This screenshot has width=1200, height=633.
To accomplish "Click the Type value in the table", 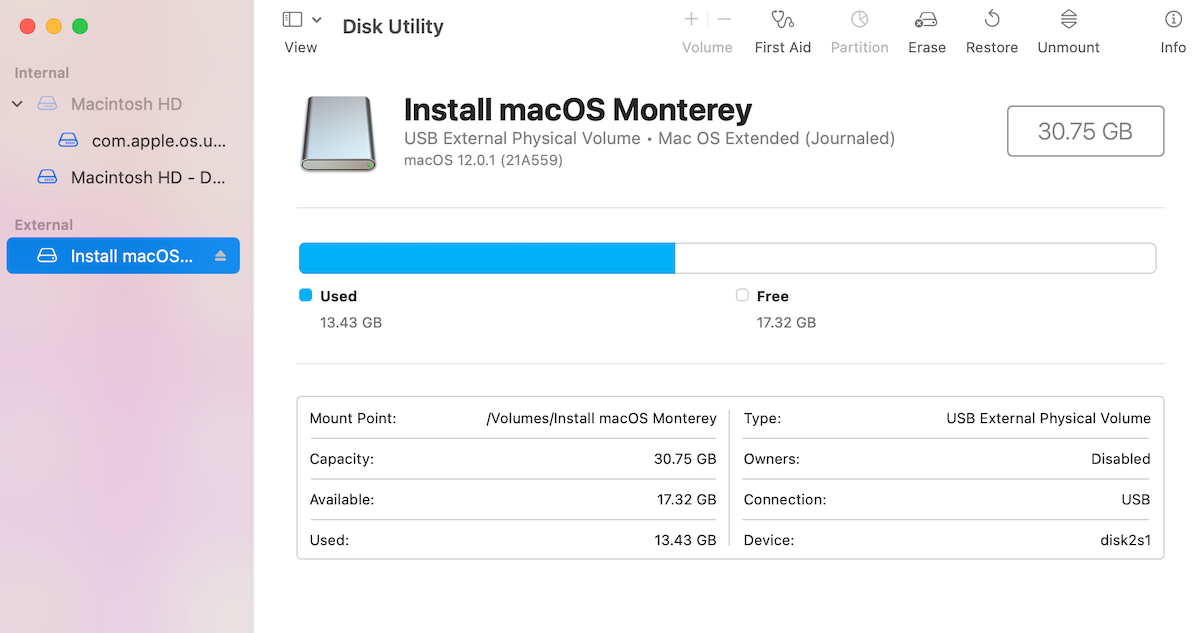I will click(x=1048, y=418).
